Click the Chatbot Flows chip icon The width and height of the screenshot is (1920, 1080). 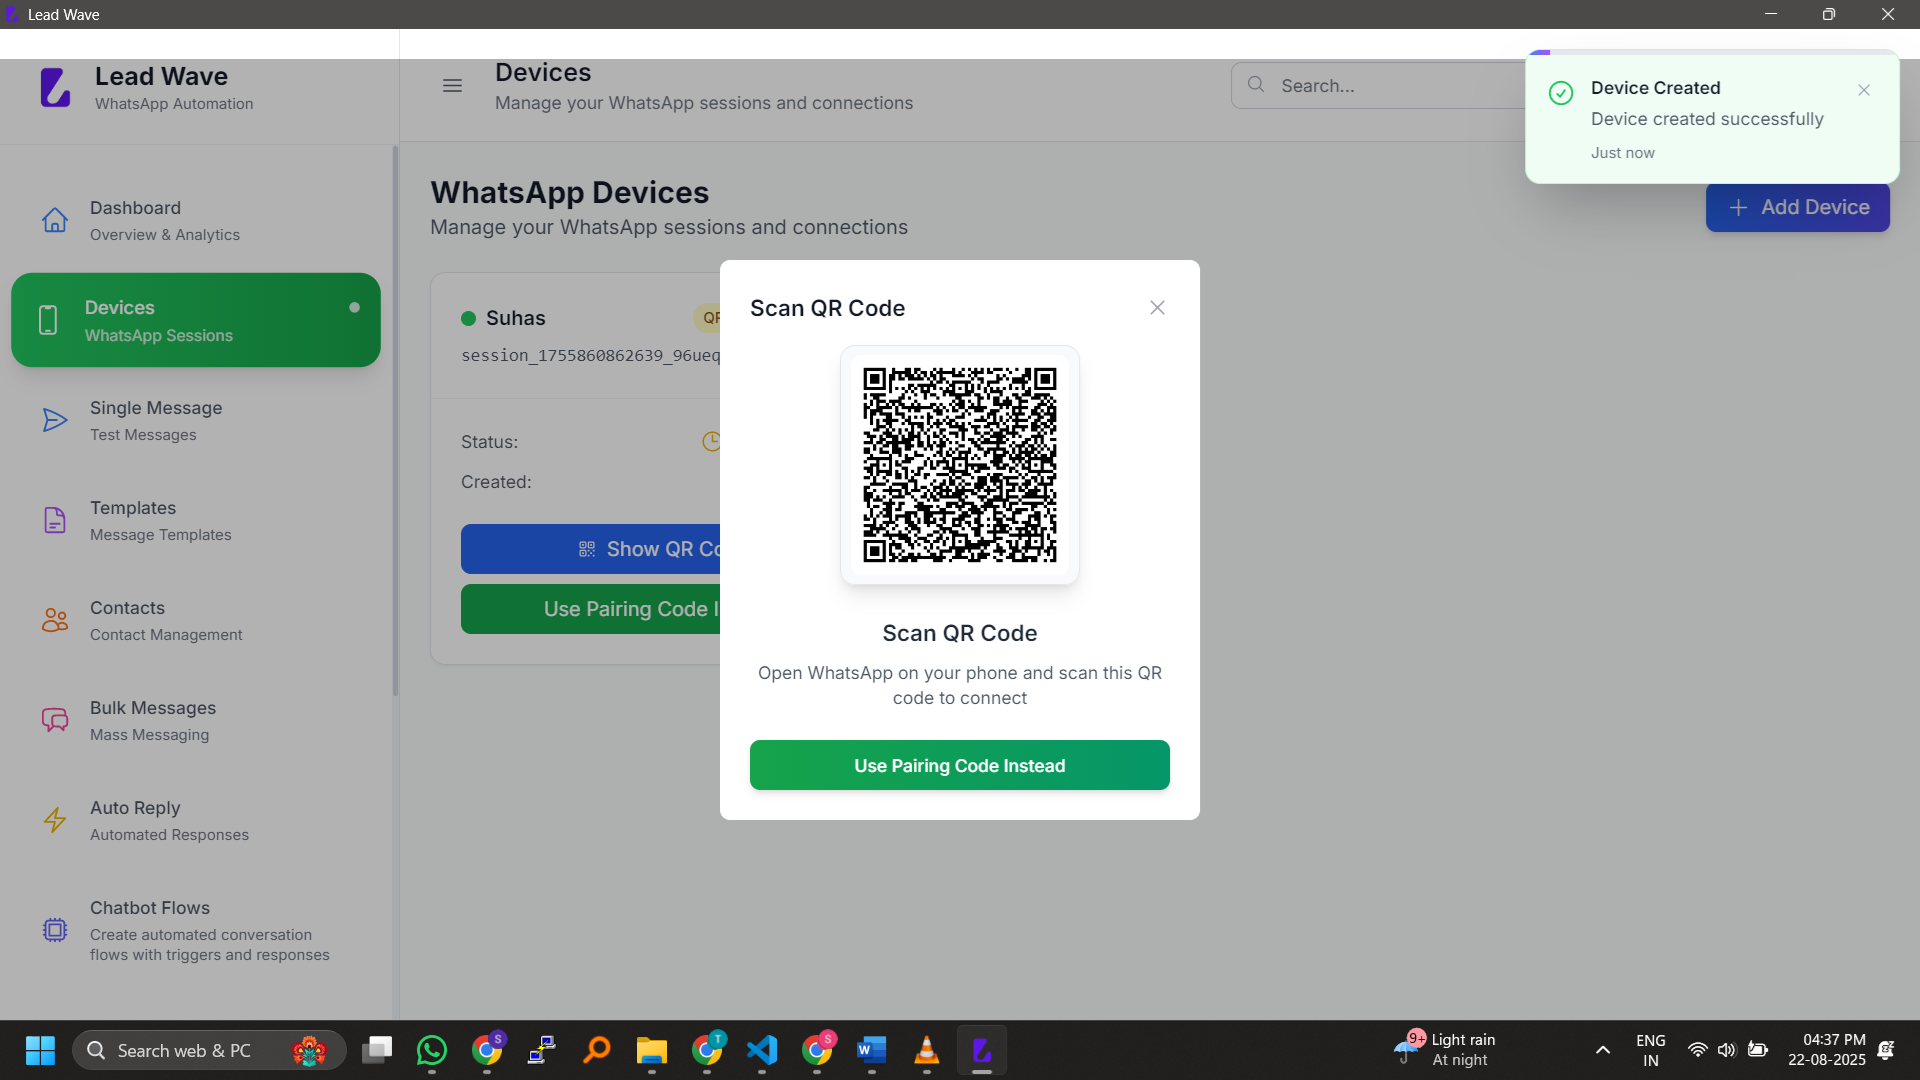point(55,930)
